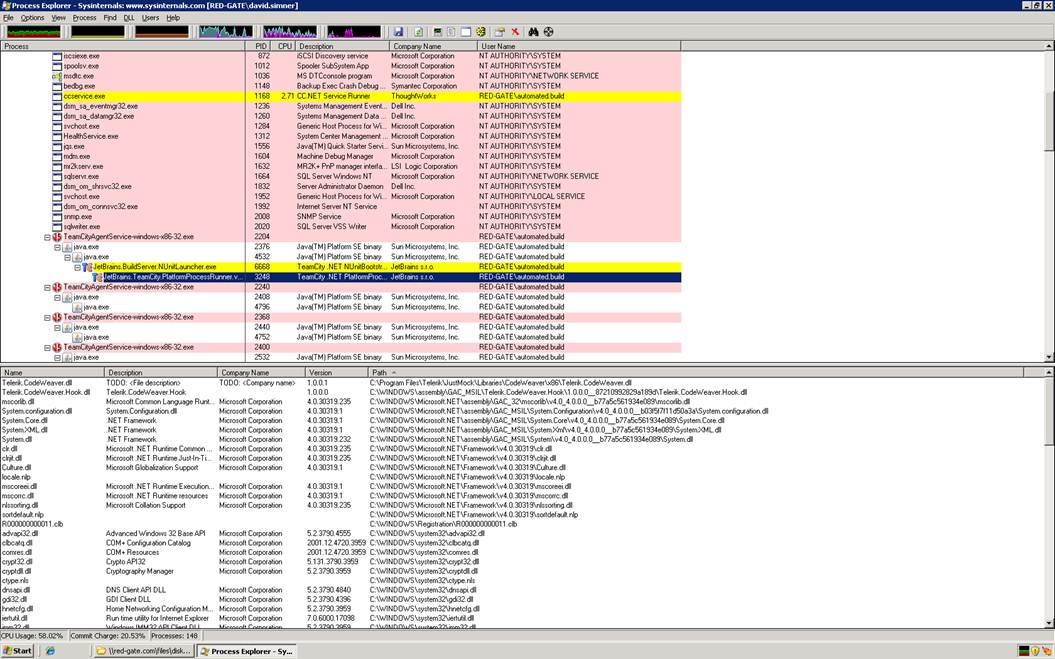Toggle the Show Lower Pane toolbar icon
1055x659 pixels.
tap(466, 32)
